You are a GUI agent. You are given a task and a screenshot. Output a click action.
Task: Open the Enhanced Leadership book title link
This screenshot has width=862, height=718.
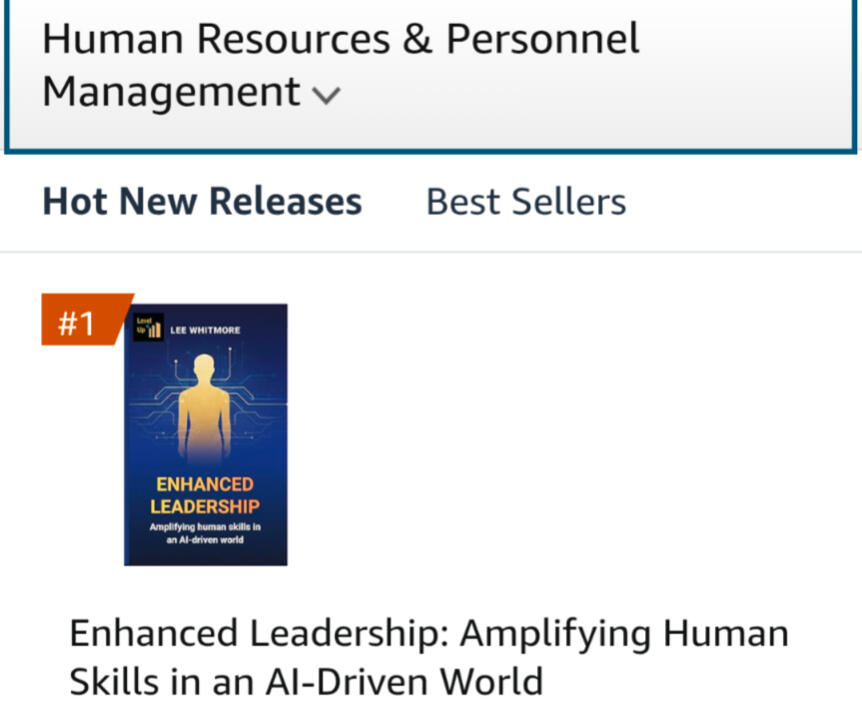click(428, 656)
